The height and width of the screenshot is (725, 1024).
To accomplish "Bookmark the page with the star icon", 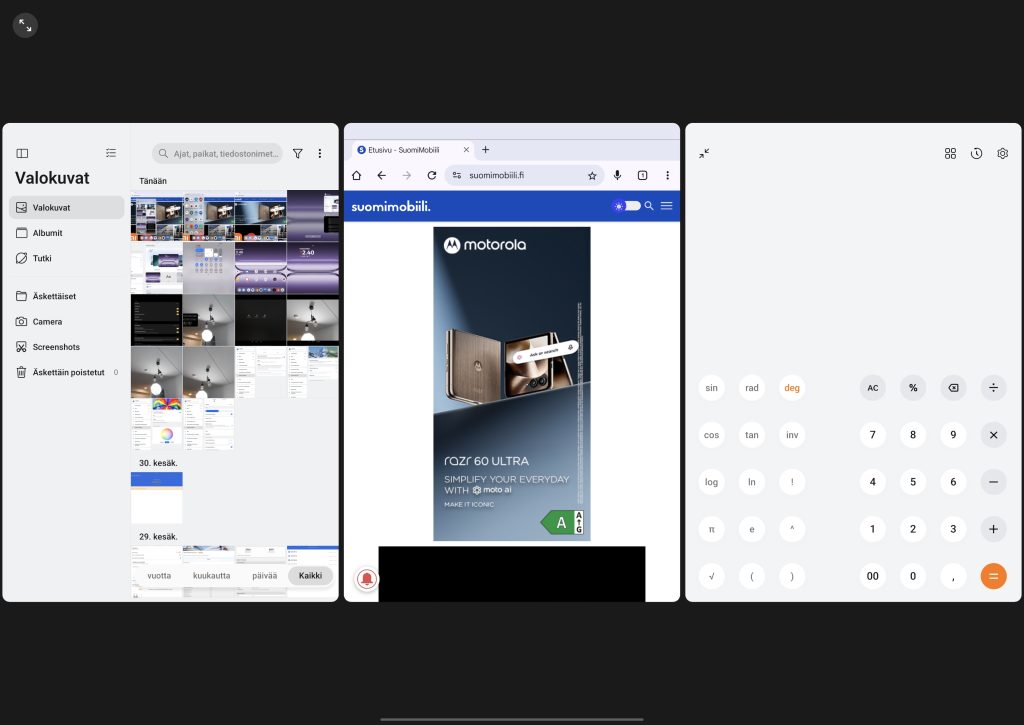I will [592, 176].
